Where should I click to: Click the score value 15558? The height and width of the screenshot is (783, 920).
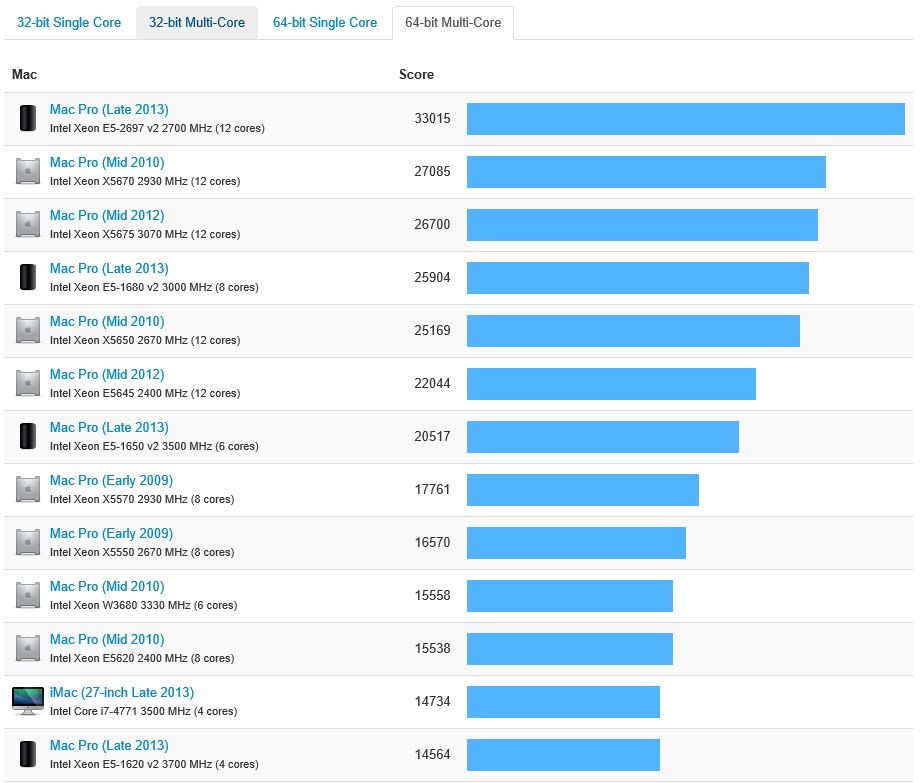pos(432,595)
